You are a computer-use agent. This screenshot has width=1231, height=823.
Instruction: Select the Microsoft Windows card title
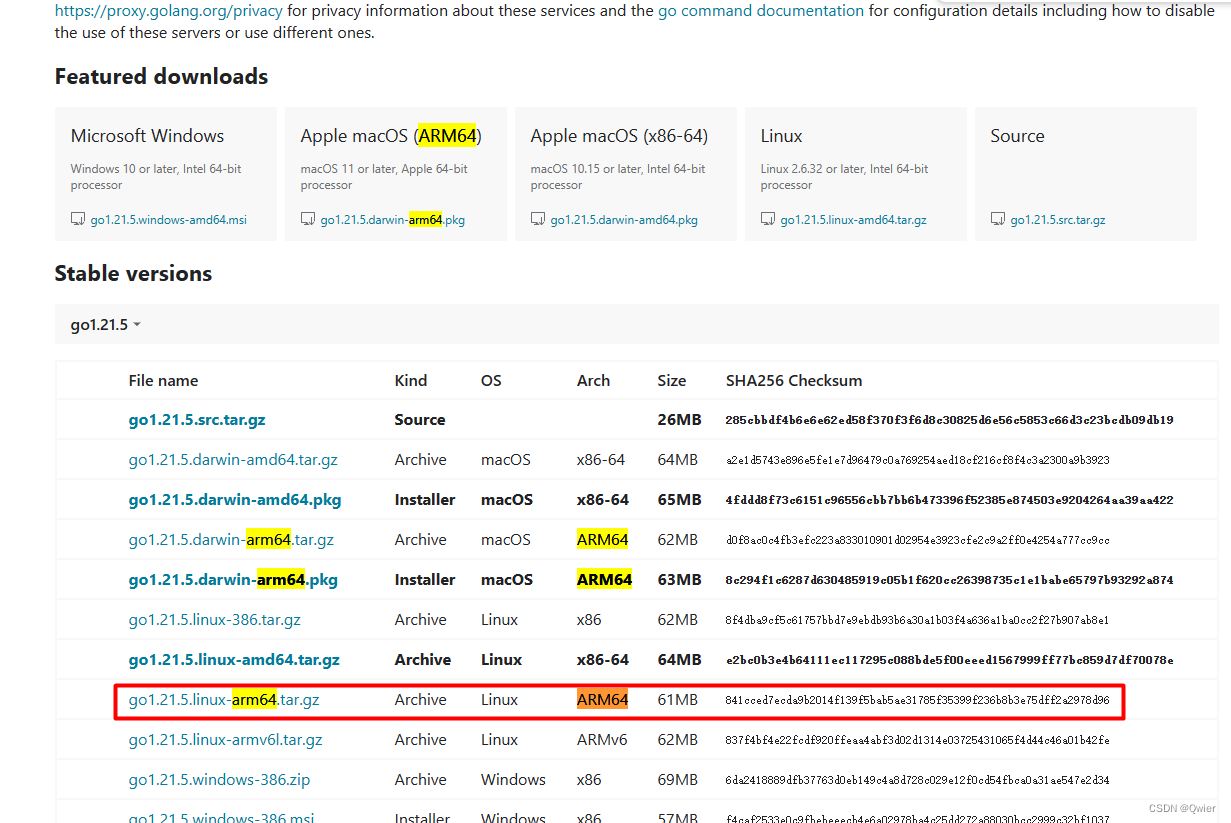click(x=147, y=136)
